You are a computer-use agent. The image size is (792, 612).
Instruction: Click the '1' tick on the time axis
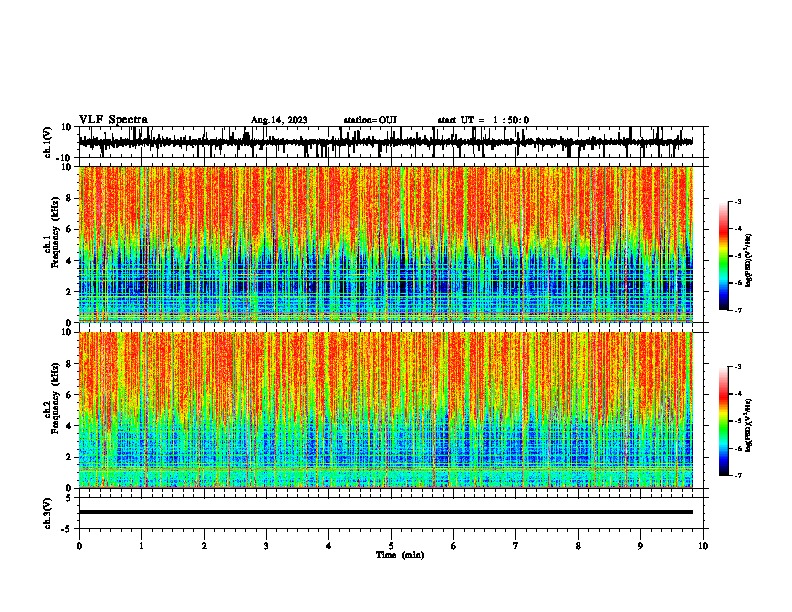[141, 546]
